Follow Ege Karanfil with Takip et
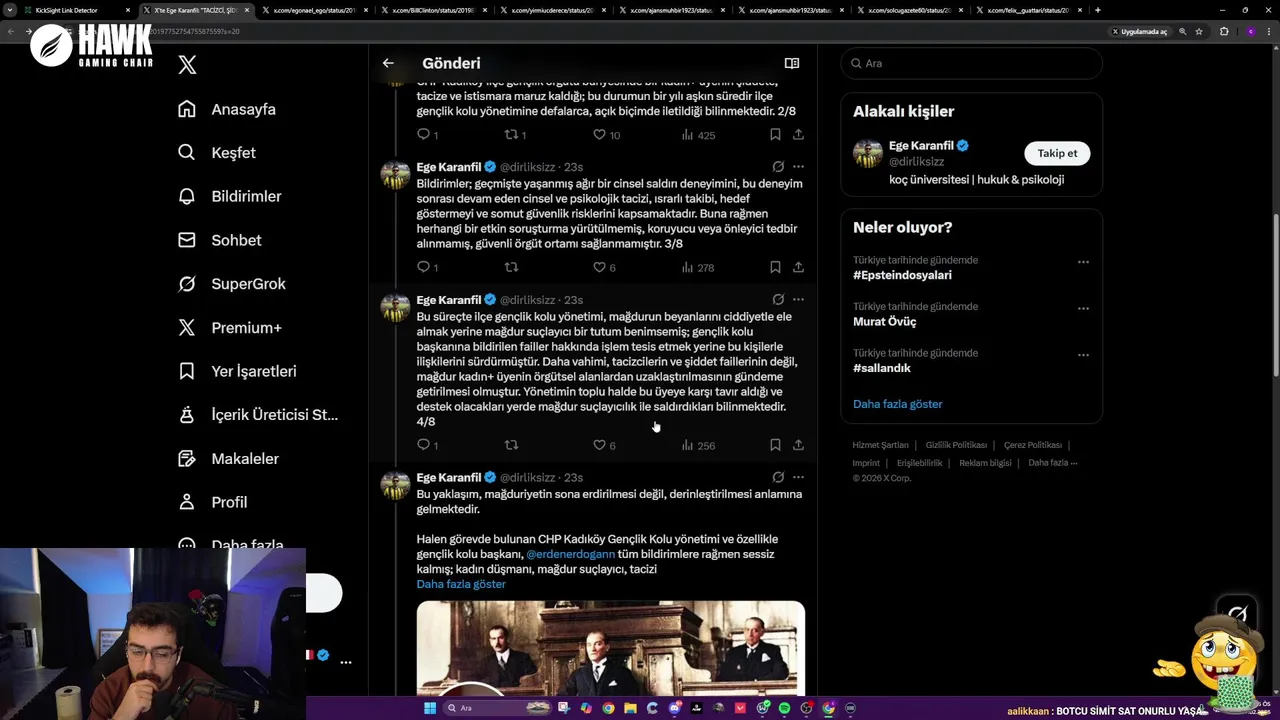The image size is (1280, 720). pyautogui.click(x=1057, y=153)
